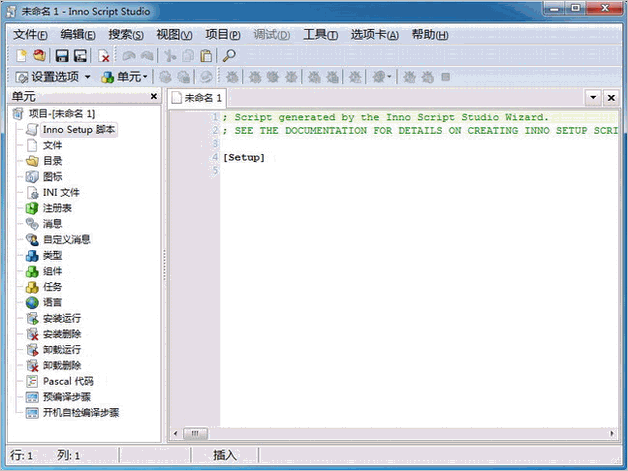
Task: Click the Save As toolbar icon
Action: point(80,56)
